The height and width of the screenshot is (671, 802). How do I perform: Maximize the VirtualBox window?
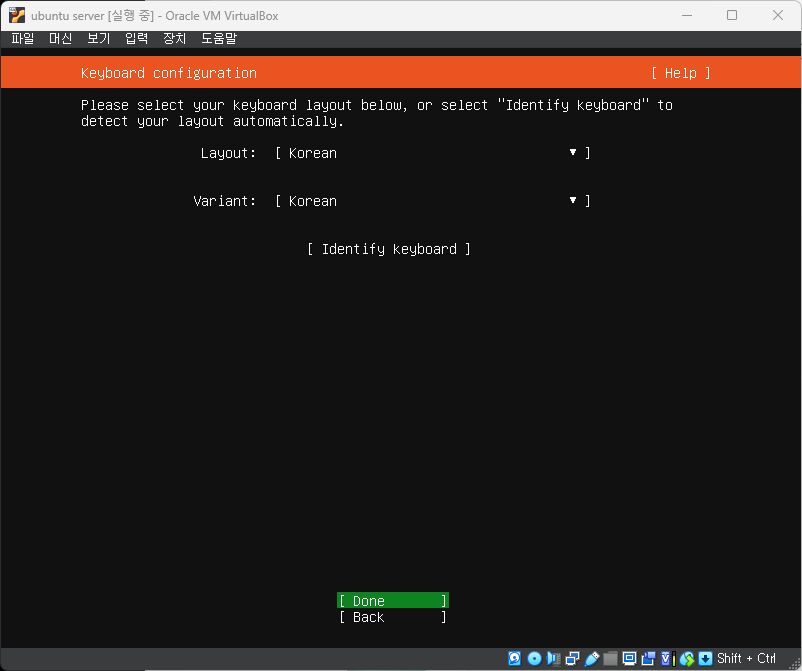pyautogui.click(x=732, y=15)
